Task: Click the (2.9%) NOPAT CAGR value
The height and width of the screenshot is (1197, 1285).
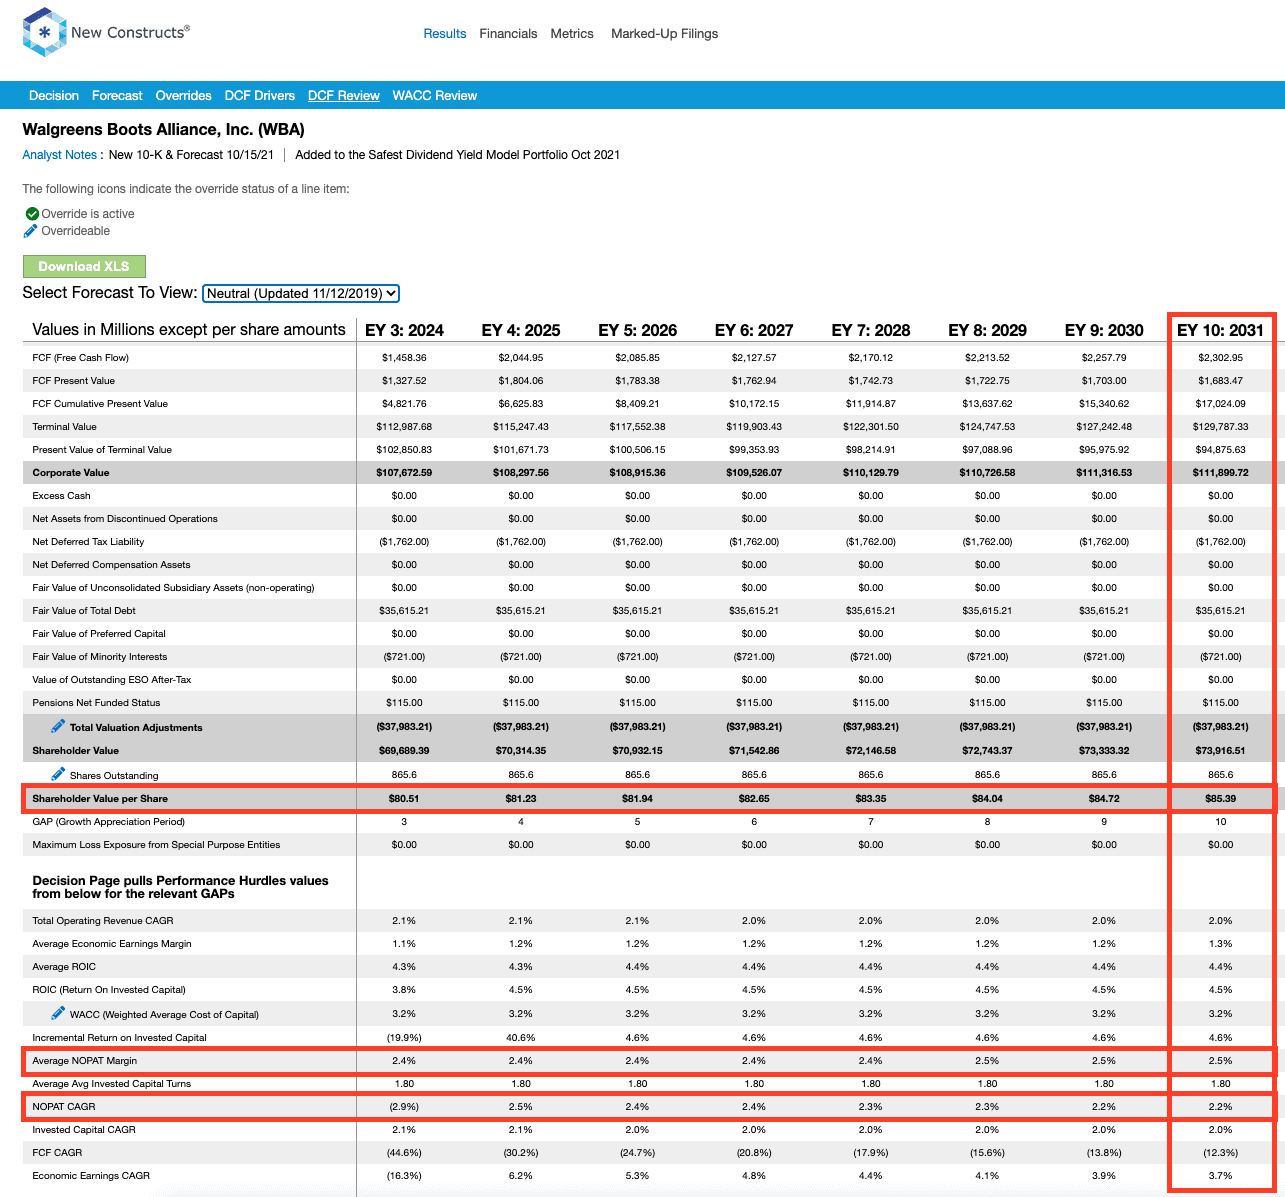Action: (404, 1107)
